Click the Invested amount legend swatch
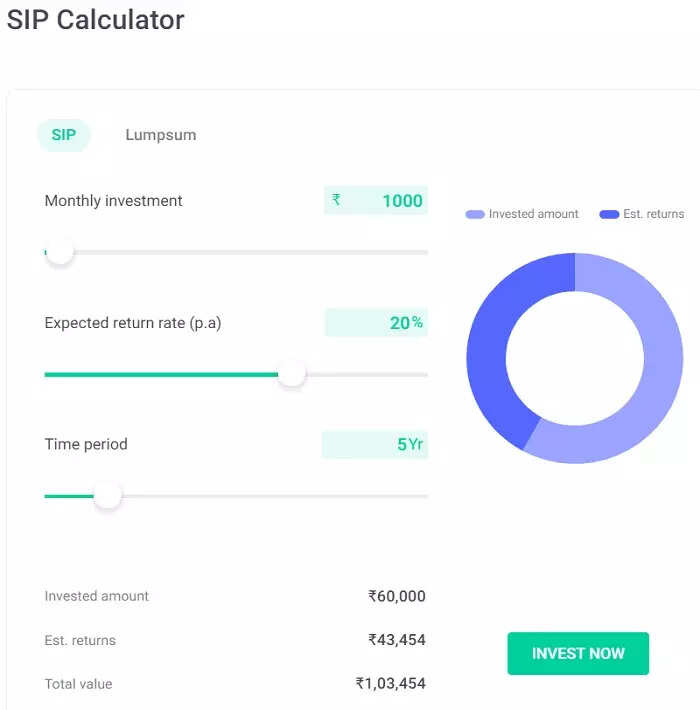 (x=475, y=214)
